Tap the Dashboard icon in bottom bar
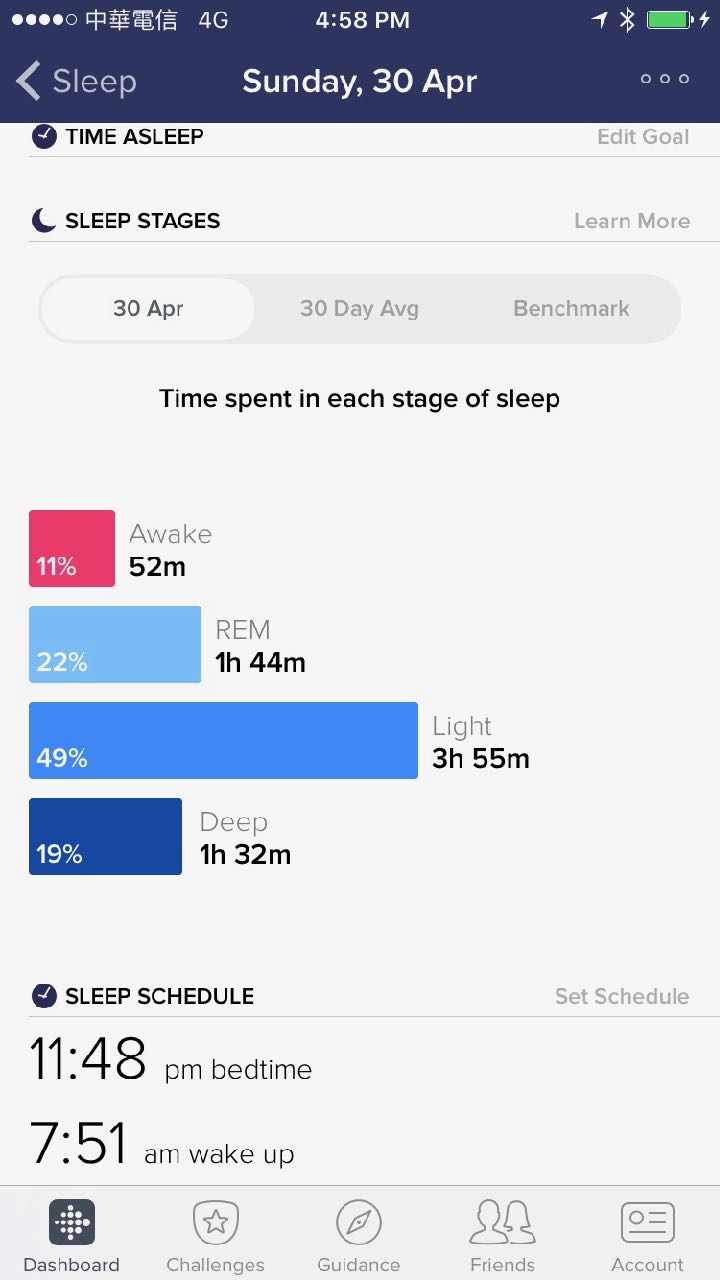The height and width of the screenshot is (1280, 720). [x=72, y=1222]
